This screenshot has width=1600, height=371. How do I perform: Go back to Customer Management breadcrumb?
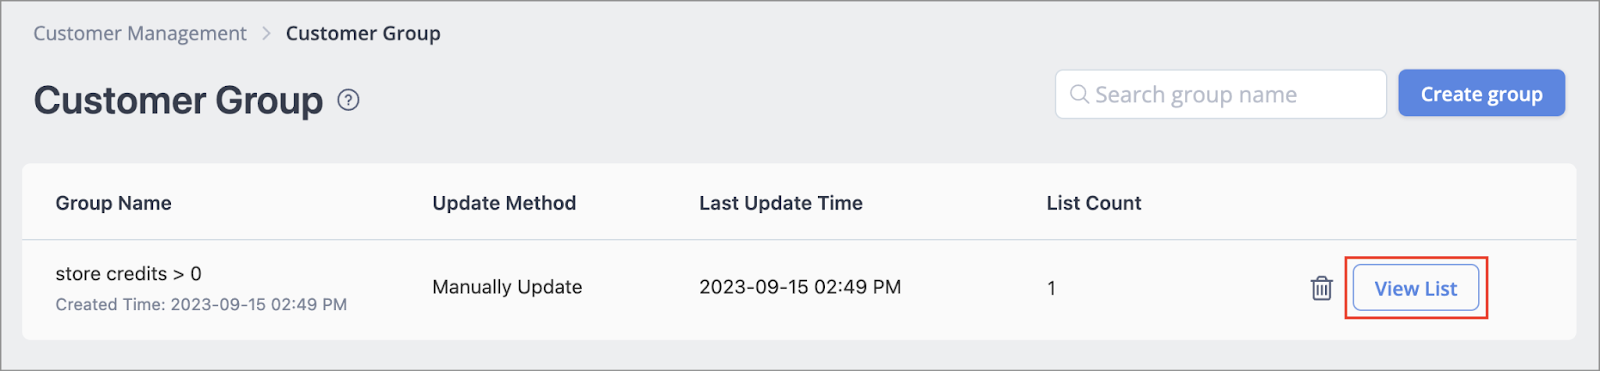(140, 33)
